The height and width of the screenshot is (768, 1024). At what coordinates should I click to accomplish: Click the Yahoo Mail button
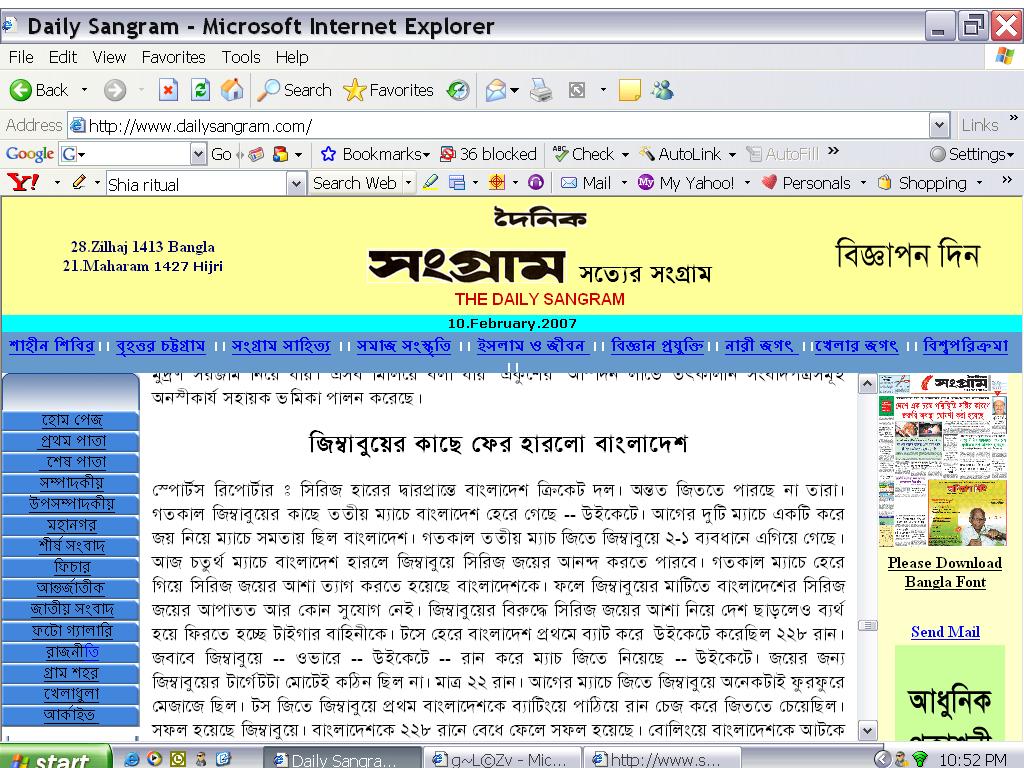tap(586, 183)
